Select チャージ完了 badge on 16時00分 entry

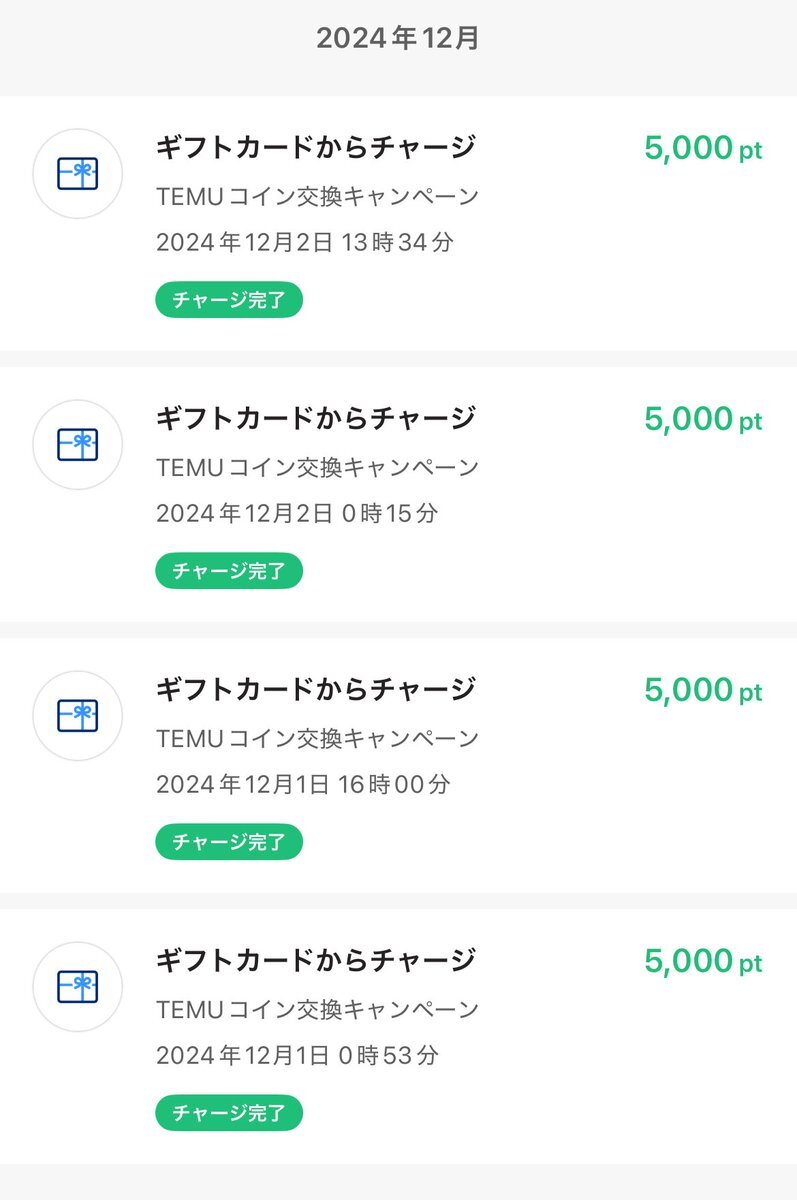click(x=229, y=842)
